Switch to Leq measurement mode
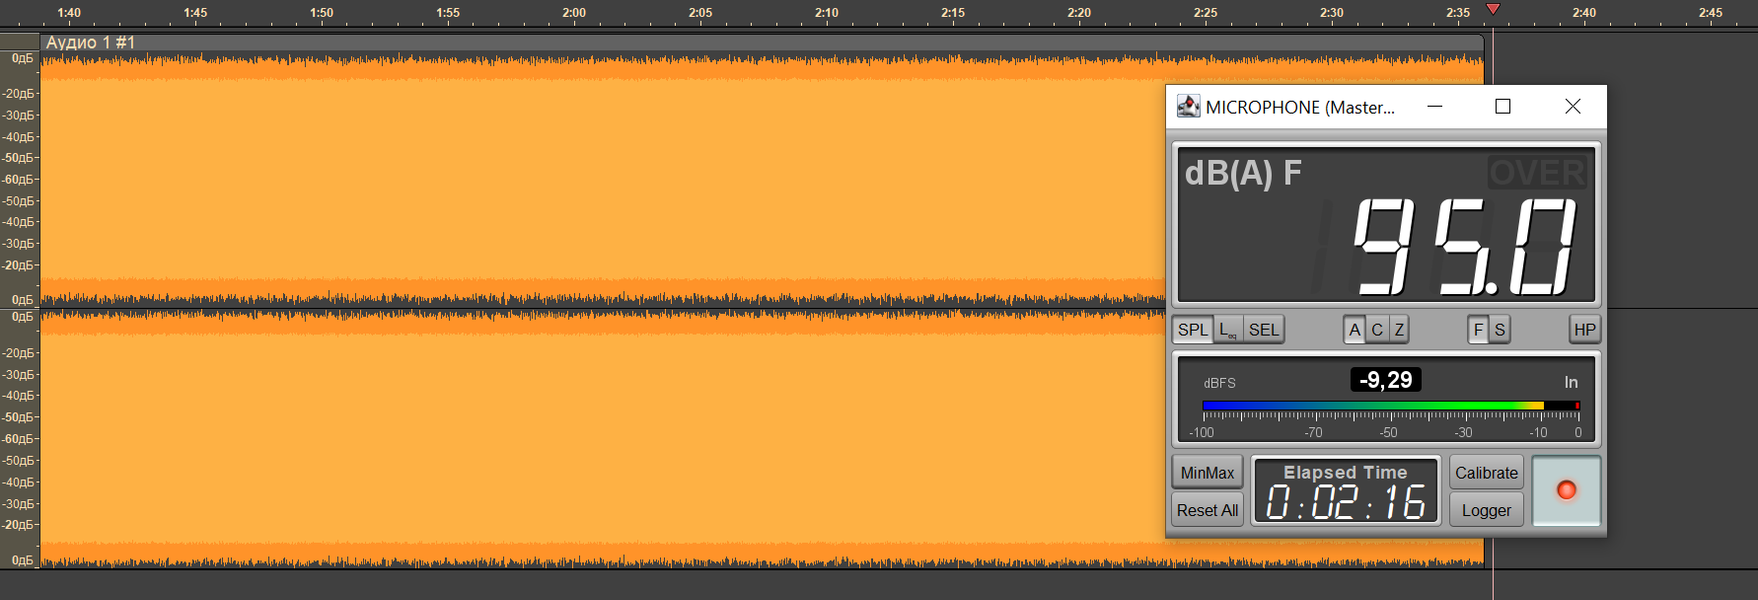Image resolution: width=1758 pixels, height=600 pixels. point(1228,330)
